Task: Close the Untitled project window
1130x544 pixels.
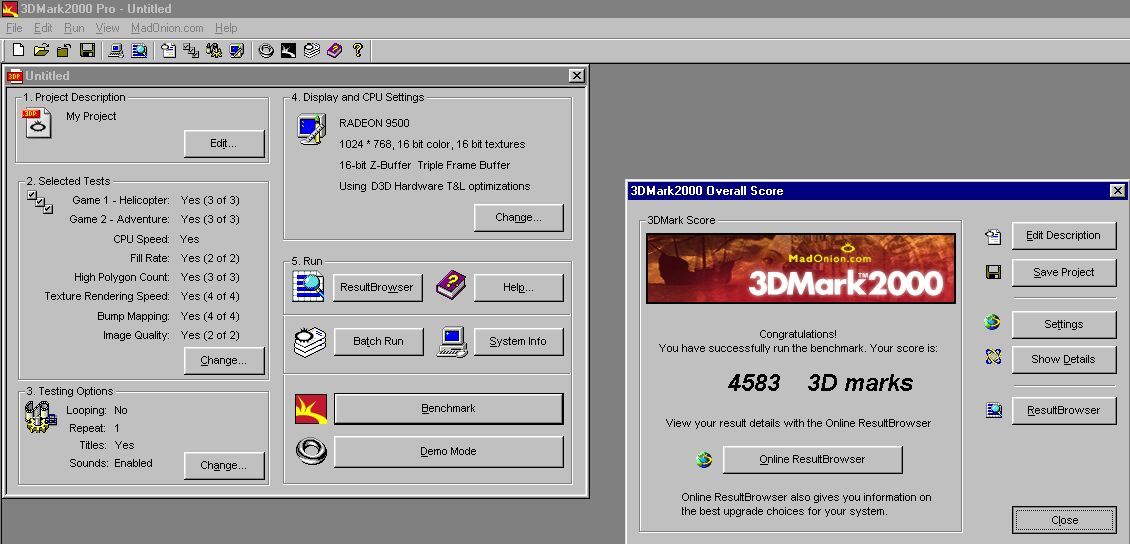Action: (x=577, y=76)
